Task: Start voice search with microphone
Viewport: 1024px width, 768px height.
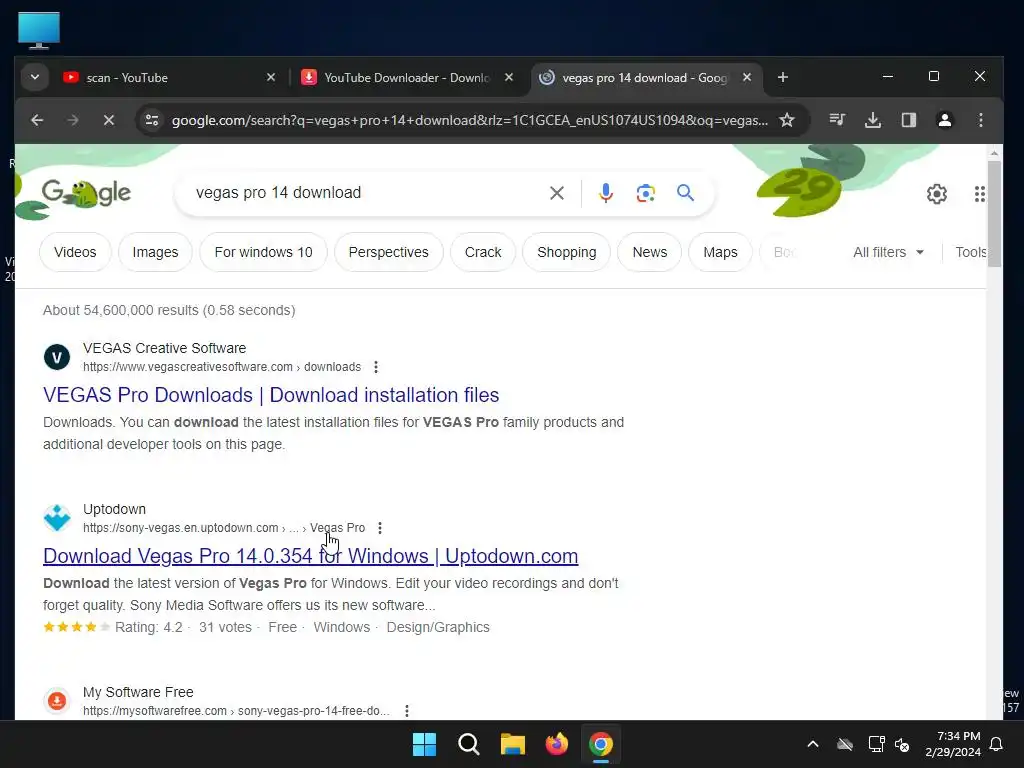Action: point(605,193)
